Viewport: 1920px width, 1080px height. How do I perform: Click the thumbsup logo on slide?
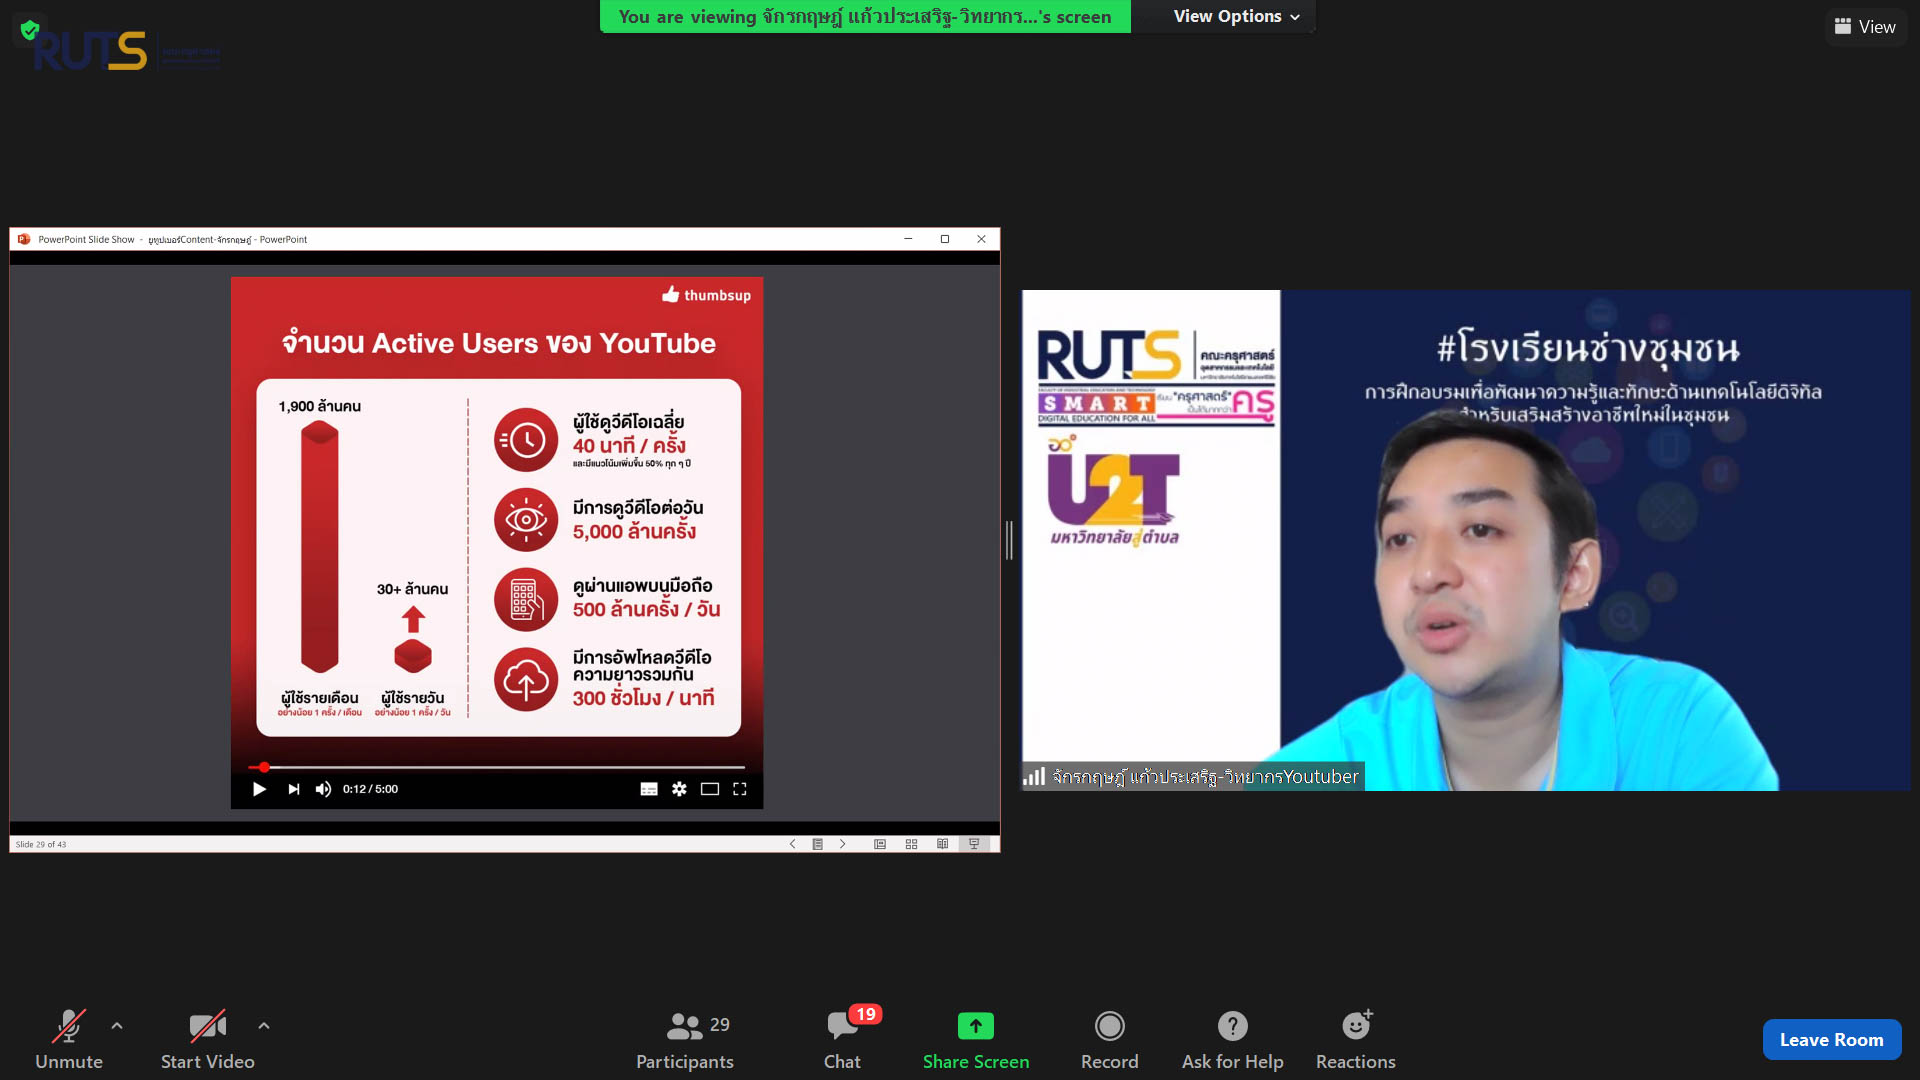tap(706, 295)
